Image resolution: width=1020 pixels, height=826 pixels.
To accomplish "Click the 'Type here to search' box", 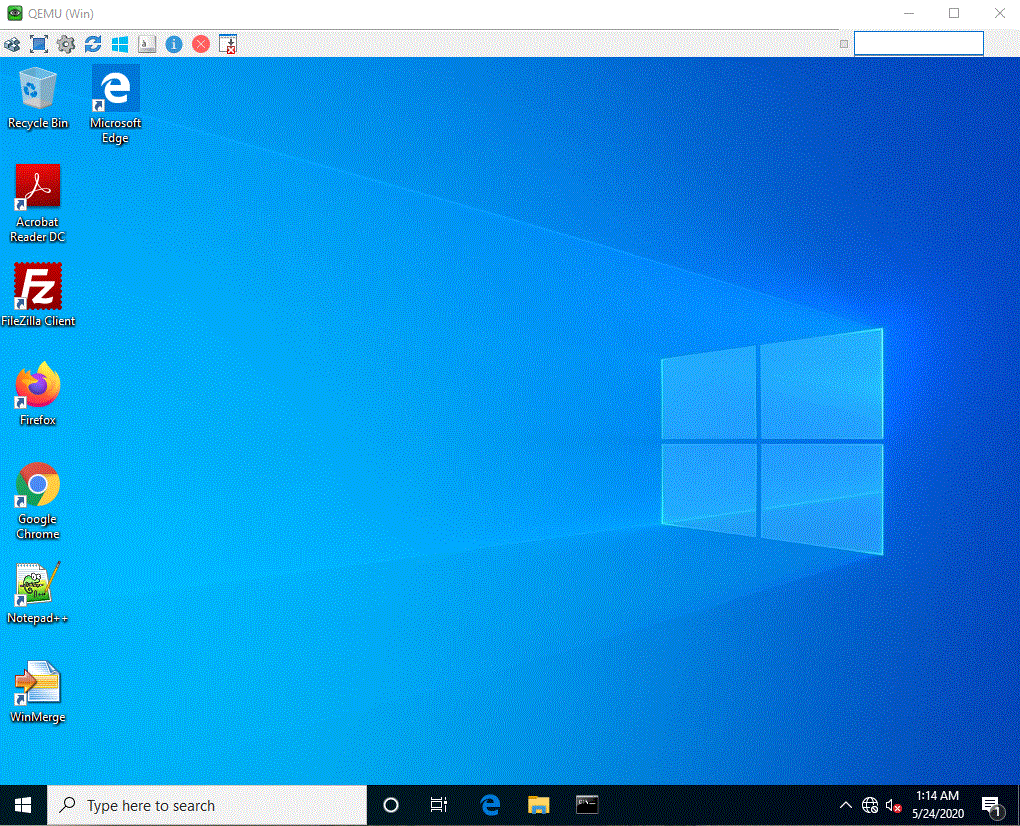I will point(207,805).
